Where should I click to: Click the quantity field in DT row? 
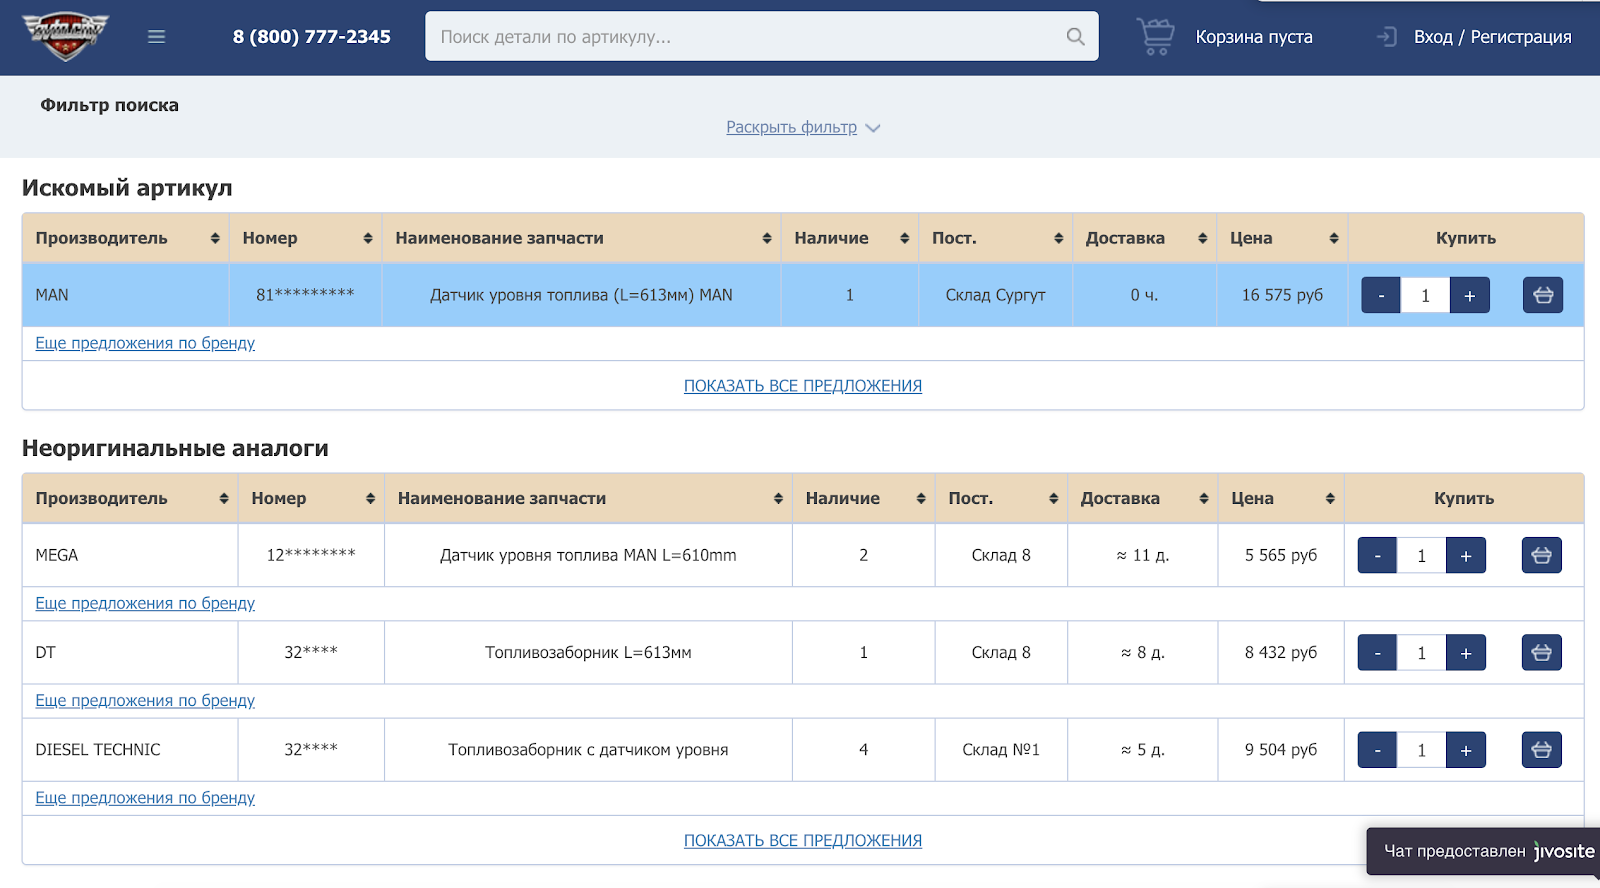point(1421,652)
